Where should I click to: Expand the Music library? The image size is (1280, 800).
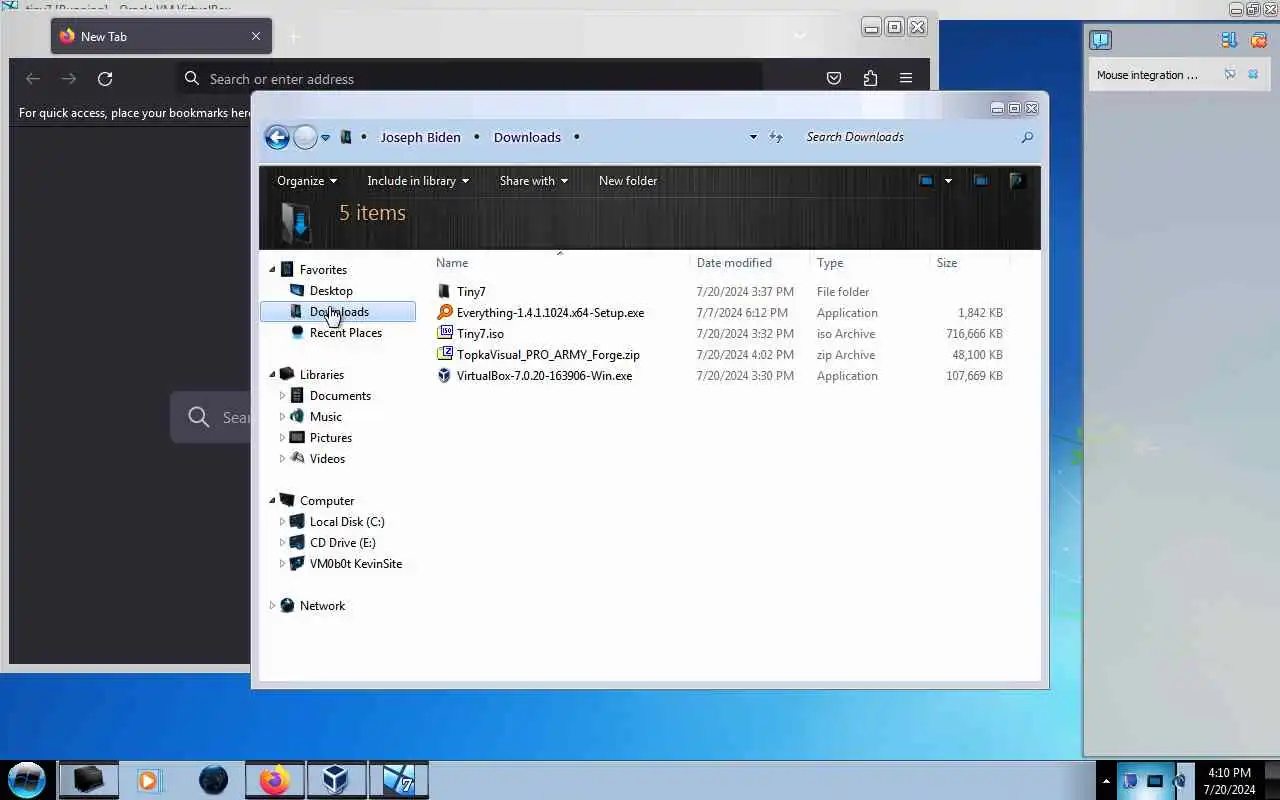pyautogui.click(x=282, y=417)
